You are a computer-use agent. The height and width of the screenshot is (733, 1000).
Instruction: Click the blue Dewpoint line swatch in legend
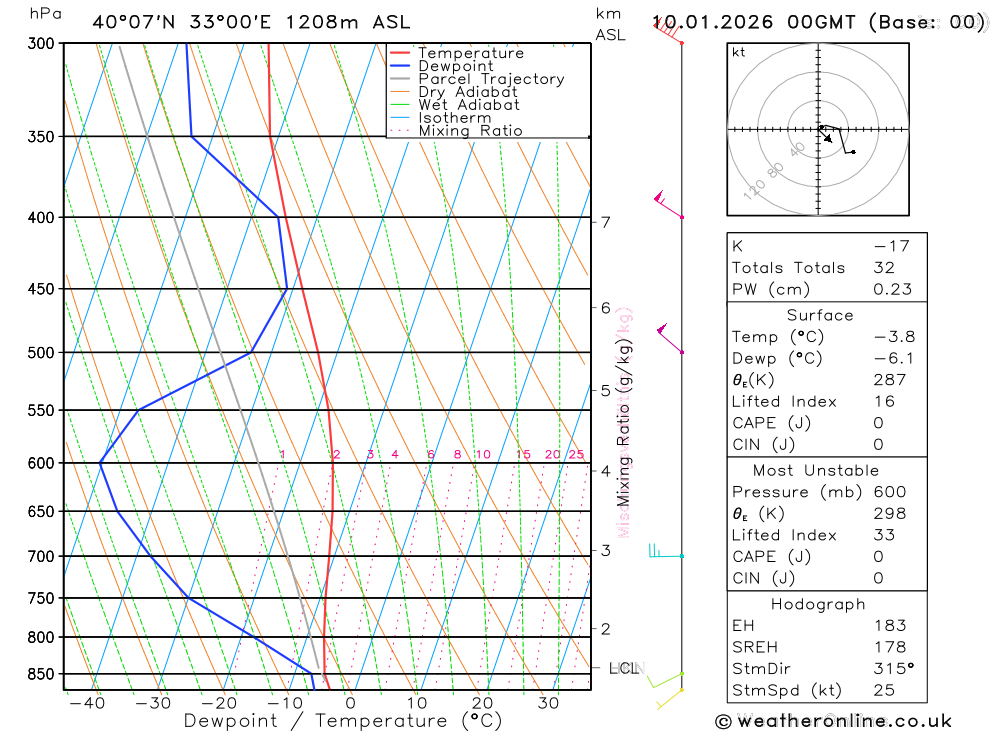(399, 66)
